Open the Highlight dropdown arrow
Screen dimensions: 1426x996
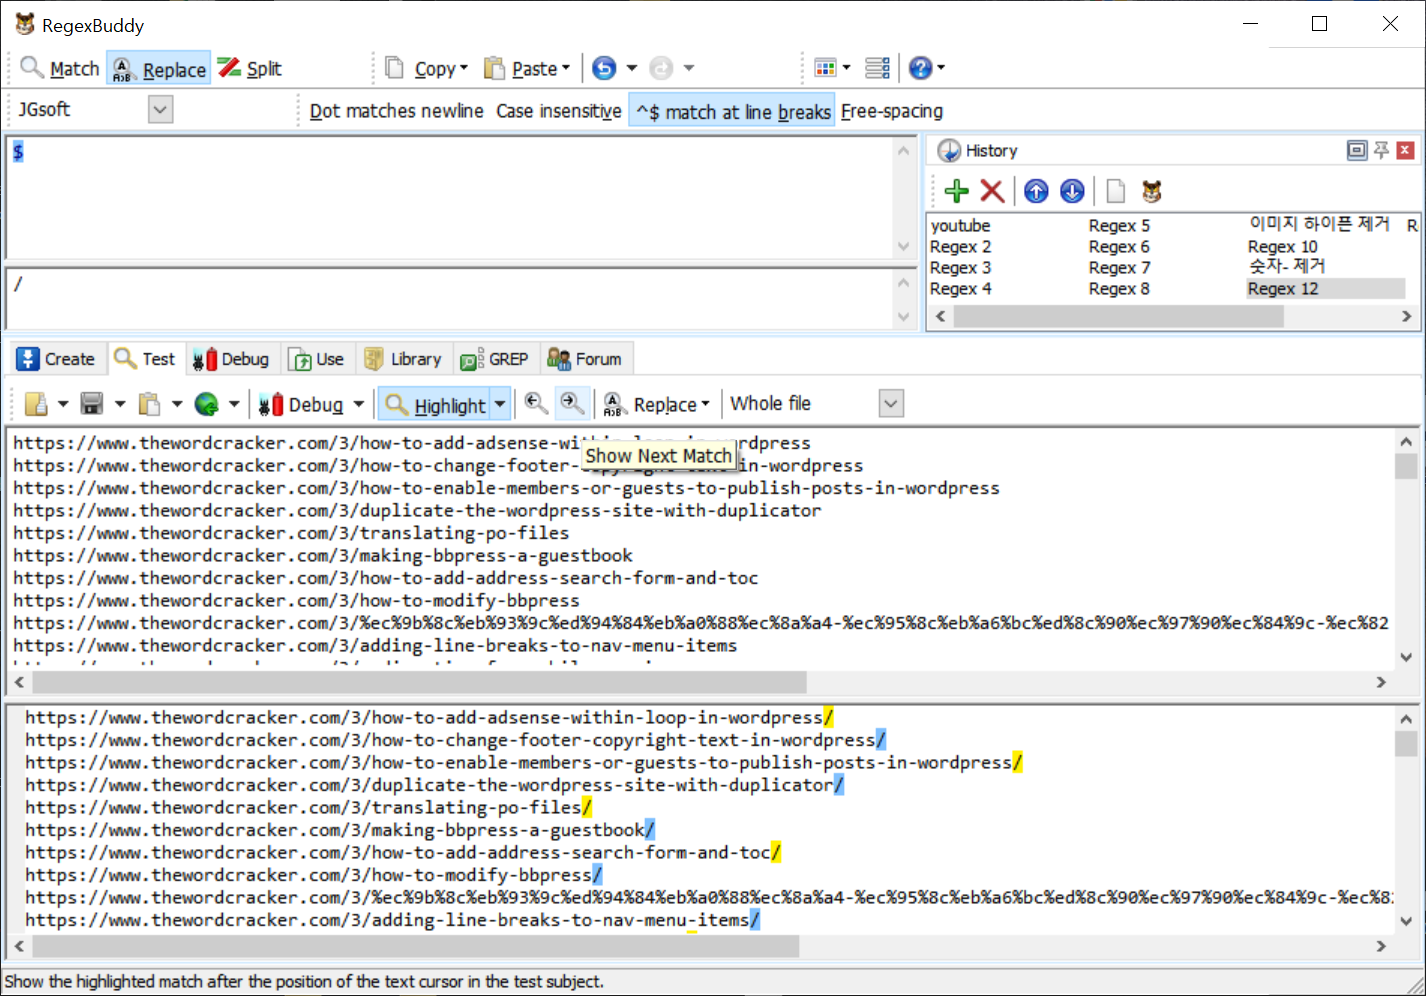(500, 404)
